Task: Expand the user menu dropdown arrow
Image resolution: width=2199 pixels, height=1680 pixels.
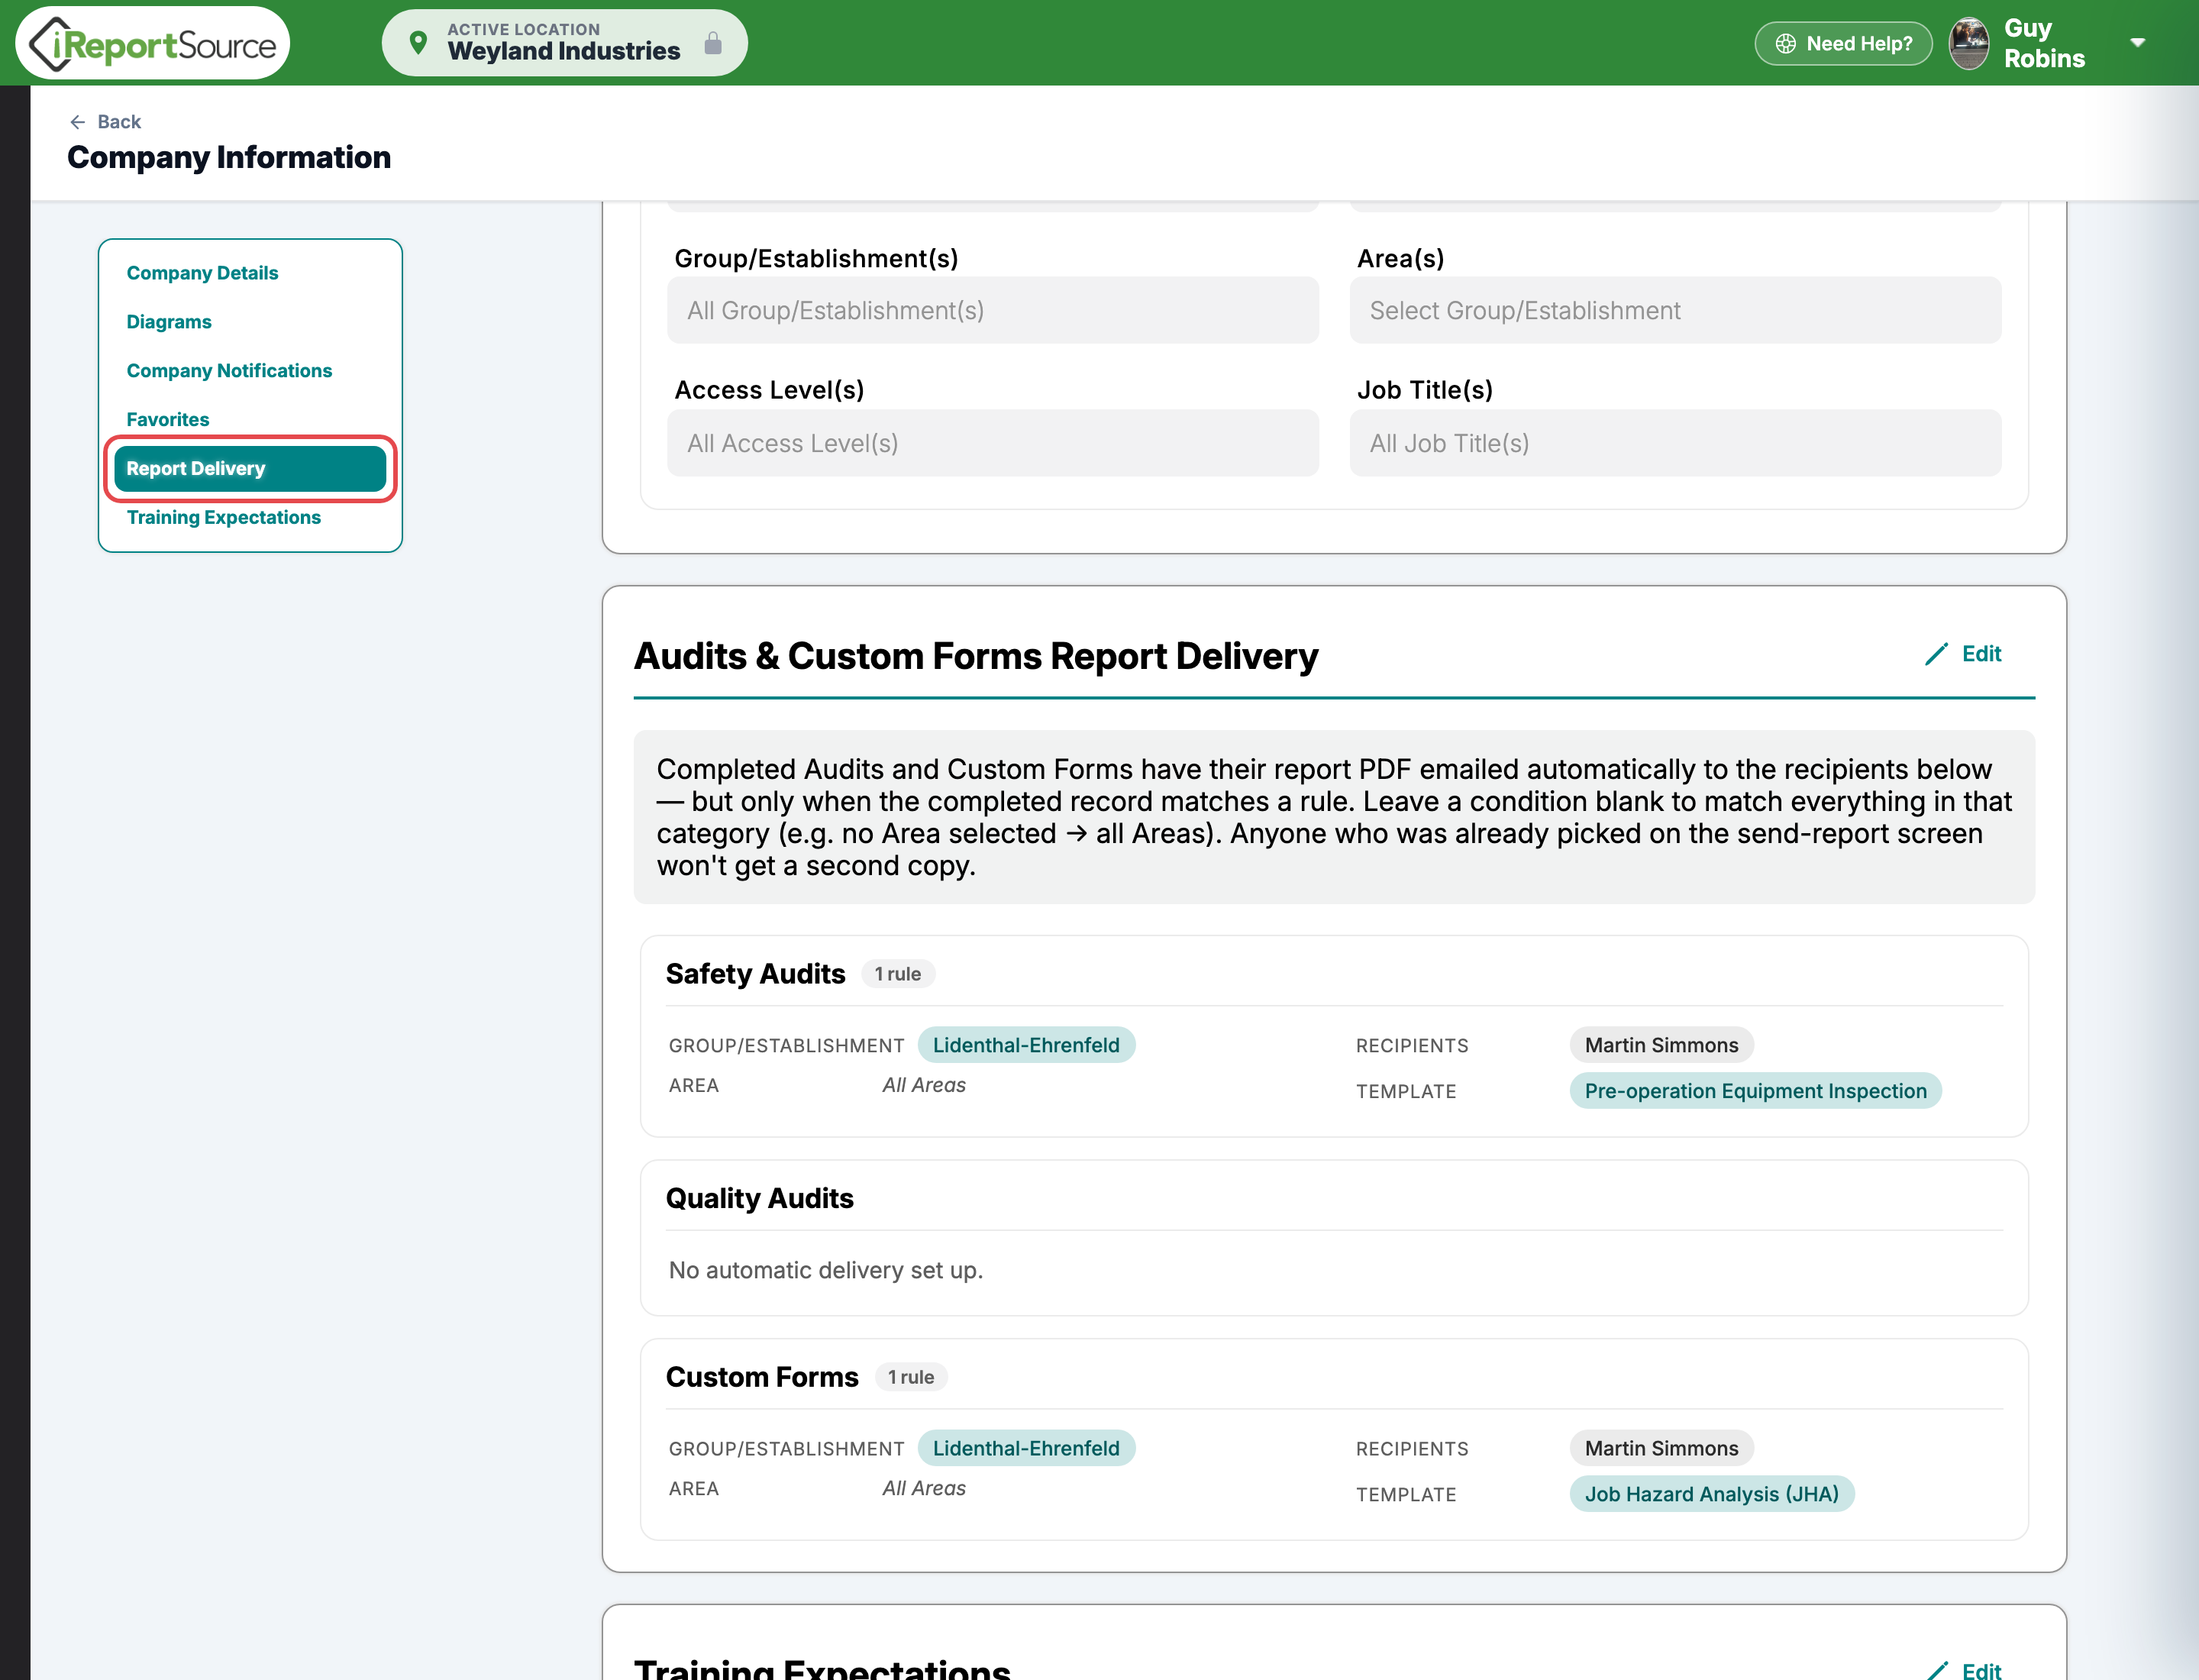Action: point(2138,43)
